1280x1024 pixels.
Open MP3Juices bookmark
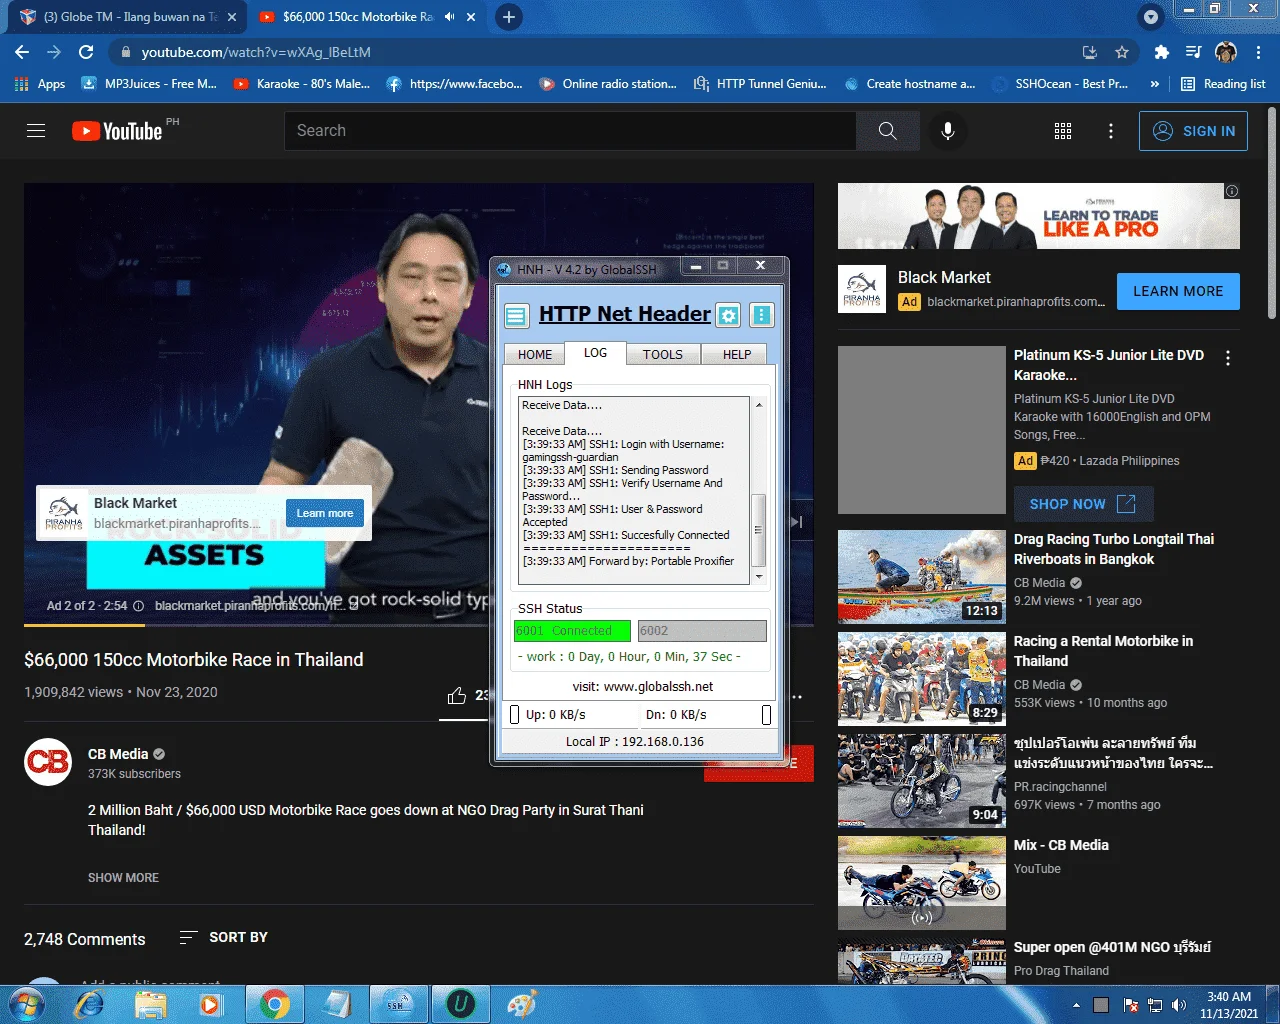point(149,84)
